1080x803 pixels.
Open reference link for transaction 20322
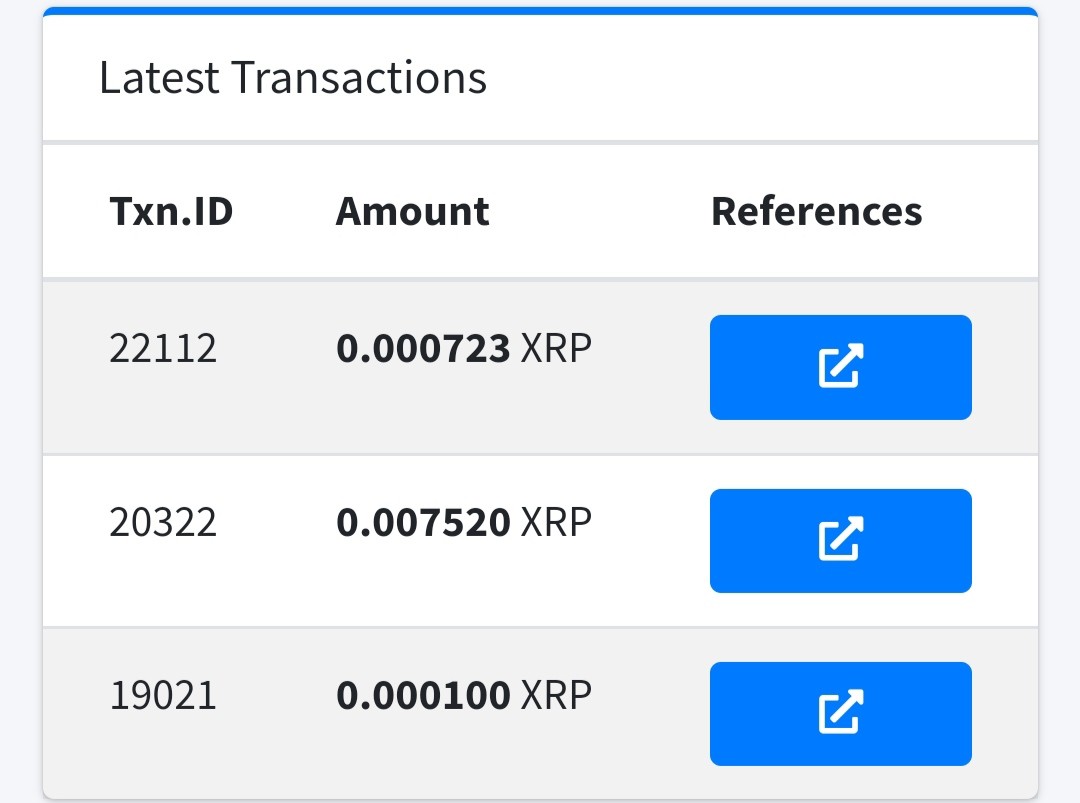[840, 541]
